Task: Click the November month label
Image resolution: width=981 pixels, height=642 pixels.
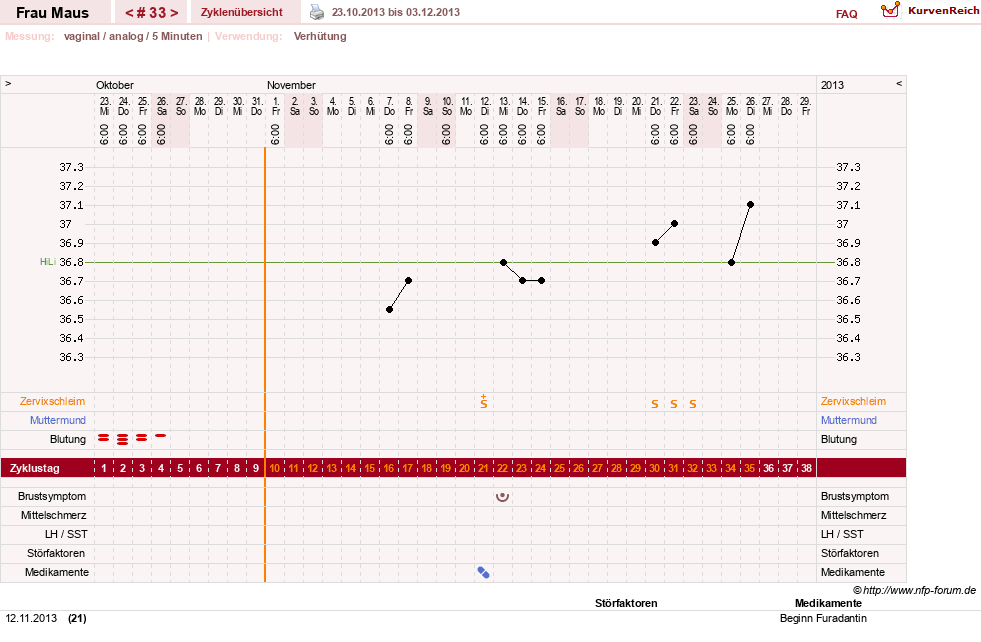Action: tap(291, 85)
